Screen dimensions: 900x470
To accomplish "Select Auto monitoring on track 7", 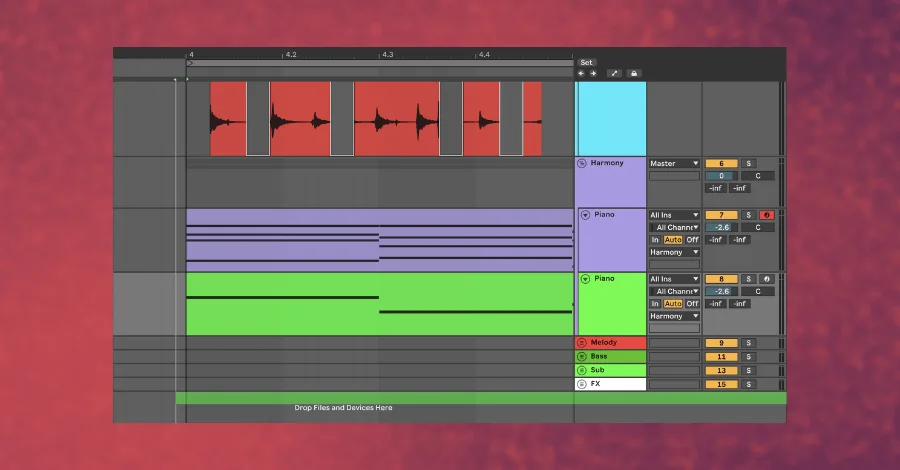I will click(673, 240).
